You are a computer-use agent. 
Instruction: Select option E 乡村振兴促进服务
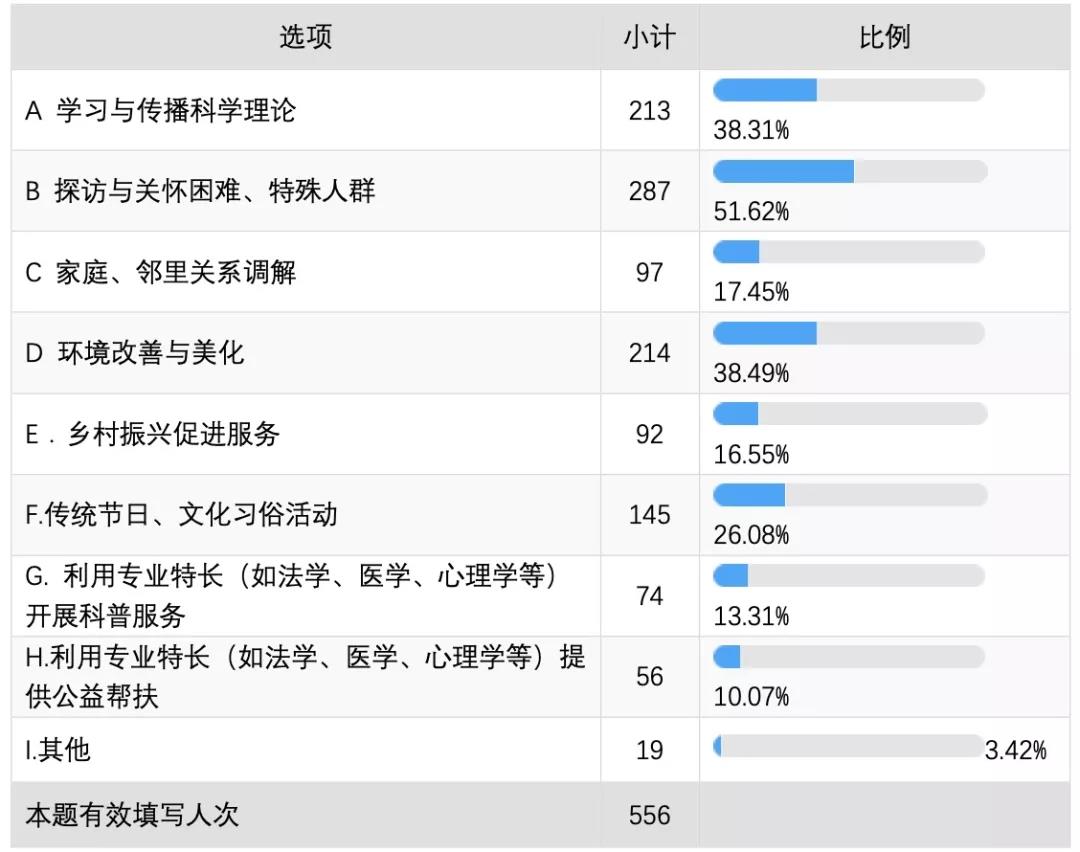(153, 434)
